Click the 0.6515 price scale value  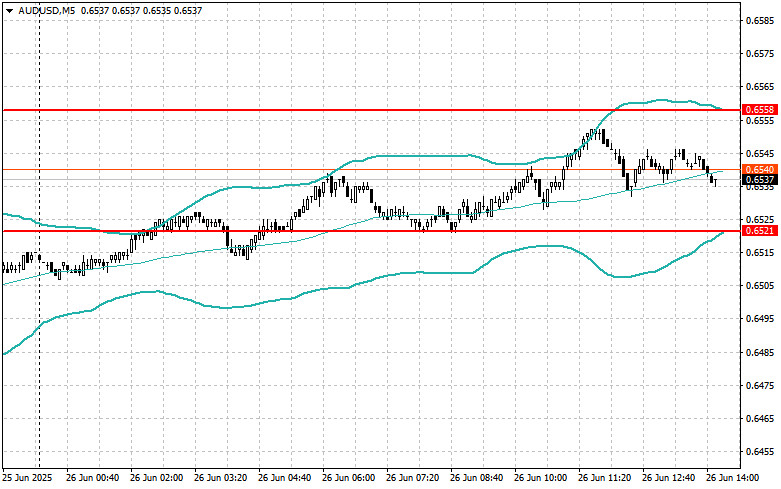[760, 252]
